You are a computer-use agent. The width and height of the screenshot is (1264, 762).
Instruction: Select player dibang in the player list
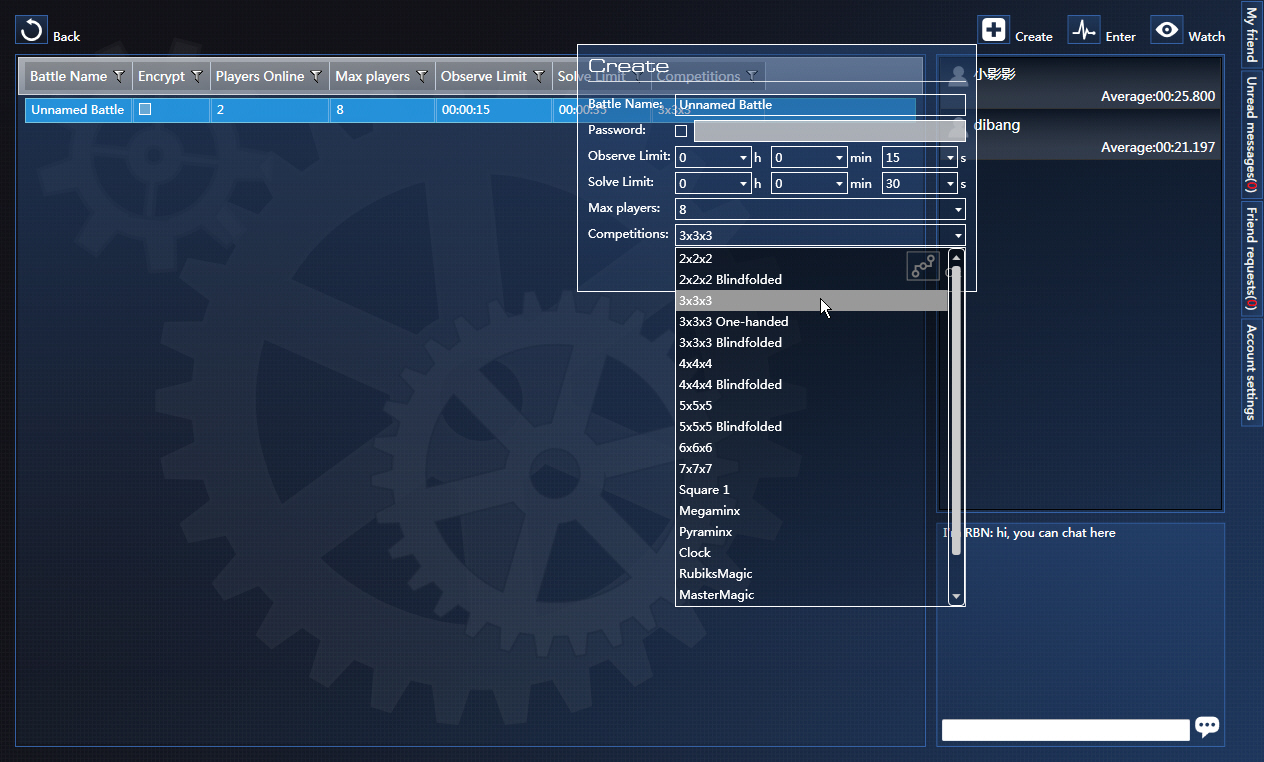(1080, 135)
